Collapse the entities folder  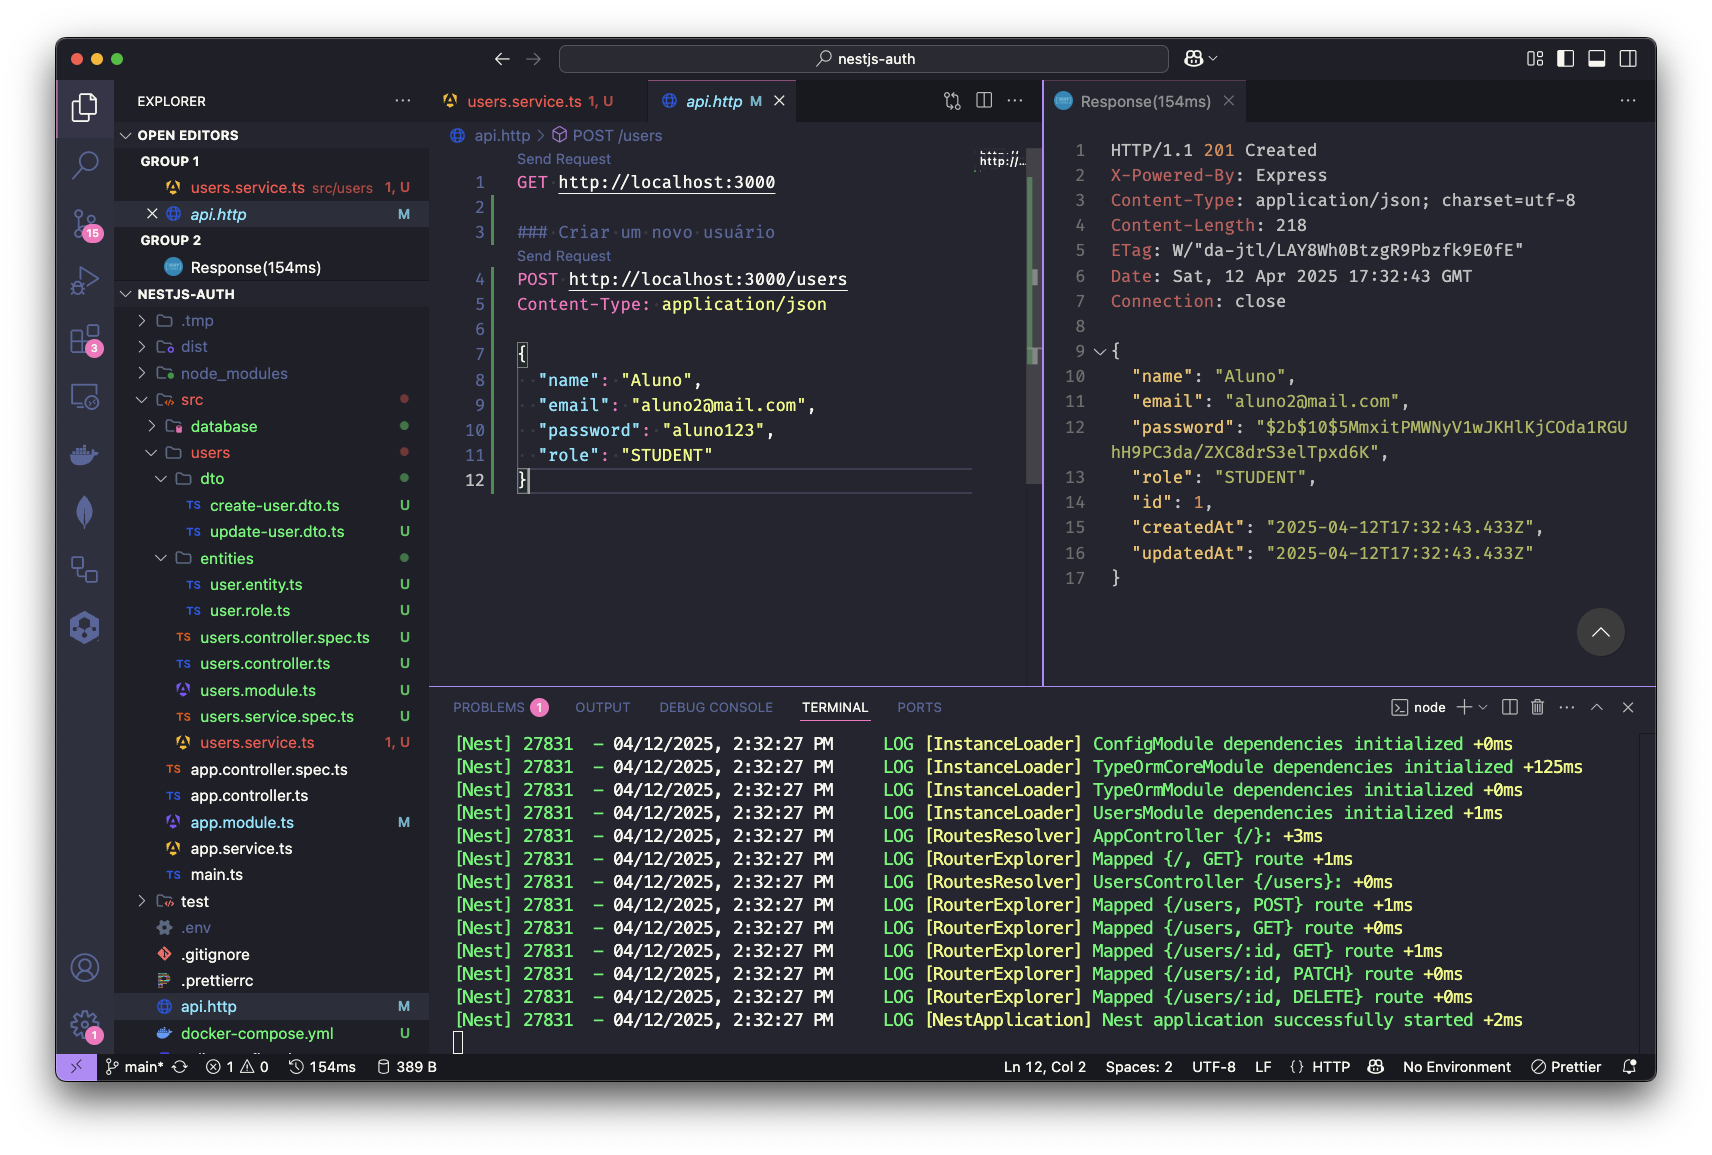[x=161, y=558]
